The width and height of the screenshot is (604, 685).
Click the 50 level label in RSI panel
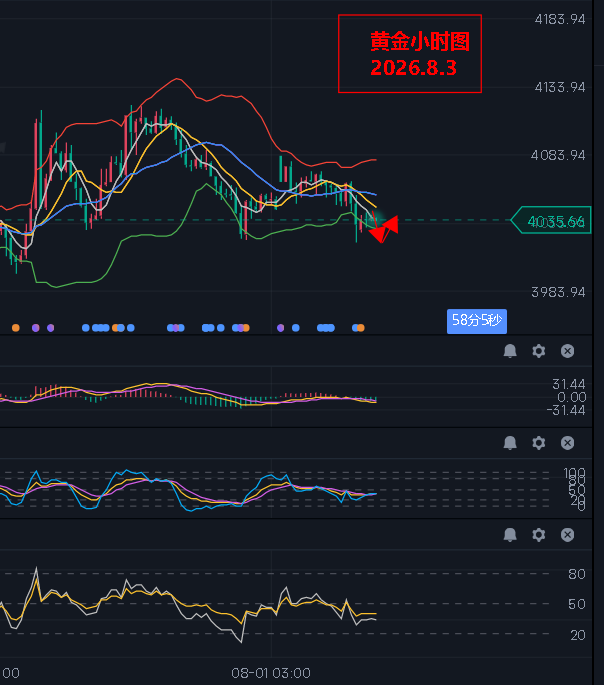[576, 604]
